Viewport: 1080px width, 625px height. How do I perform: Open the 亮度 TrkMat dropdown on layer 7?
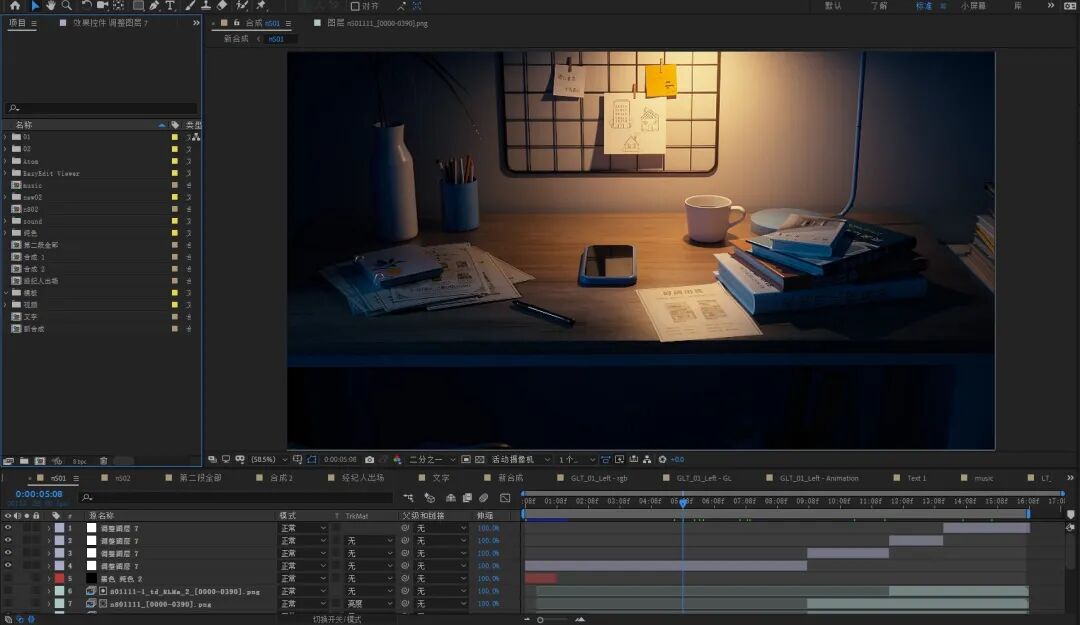369,604
